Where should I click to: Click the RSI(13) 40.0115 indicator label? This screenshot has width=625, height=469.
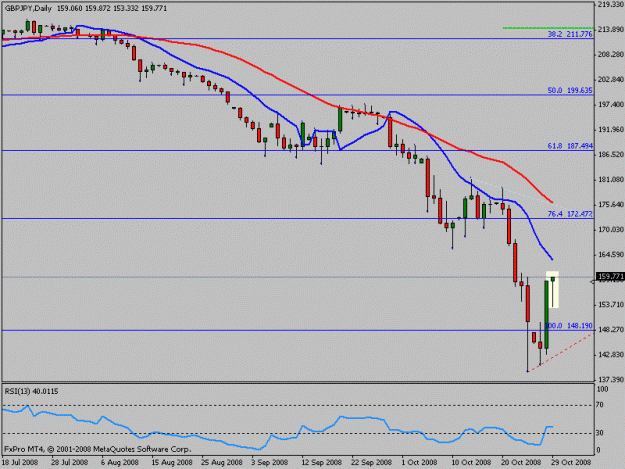tap(31, 391)
